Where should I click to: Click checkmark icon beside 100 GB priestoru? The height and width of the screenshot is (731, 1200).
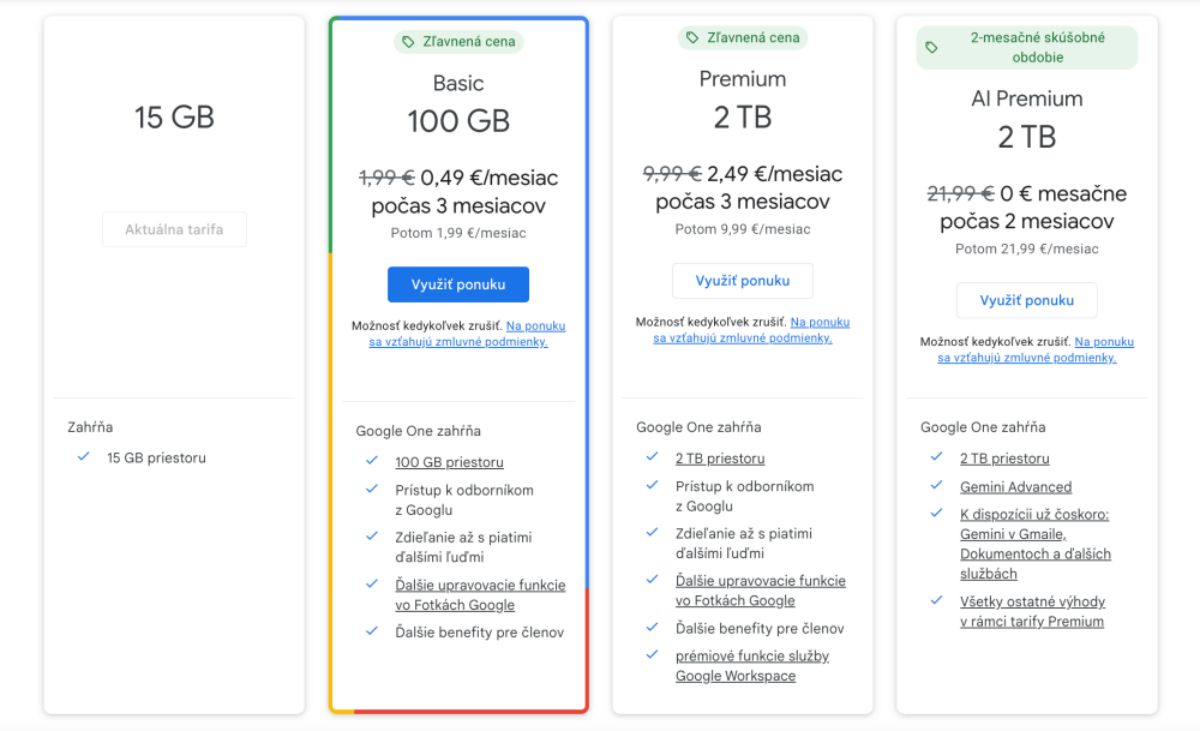[x=372, y=461]
